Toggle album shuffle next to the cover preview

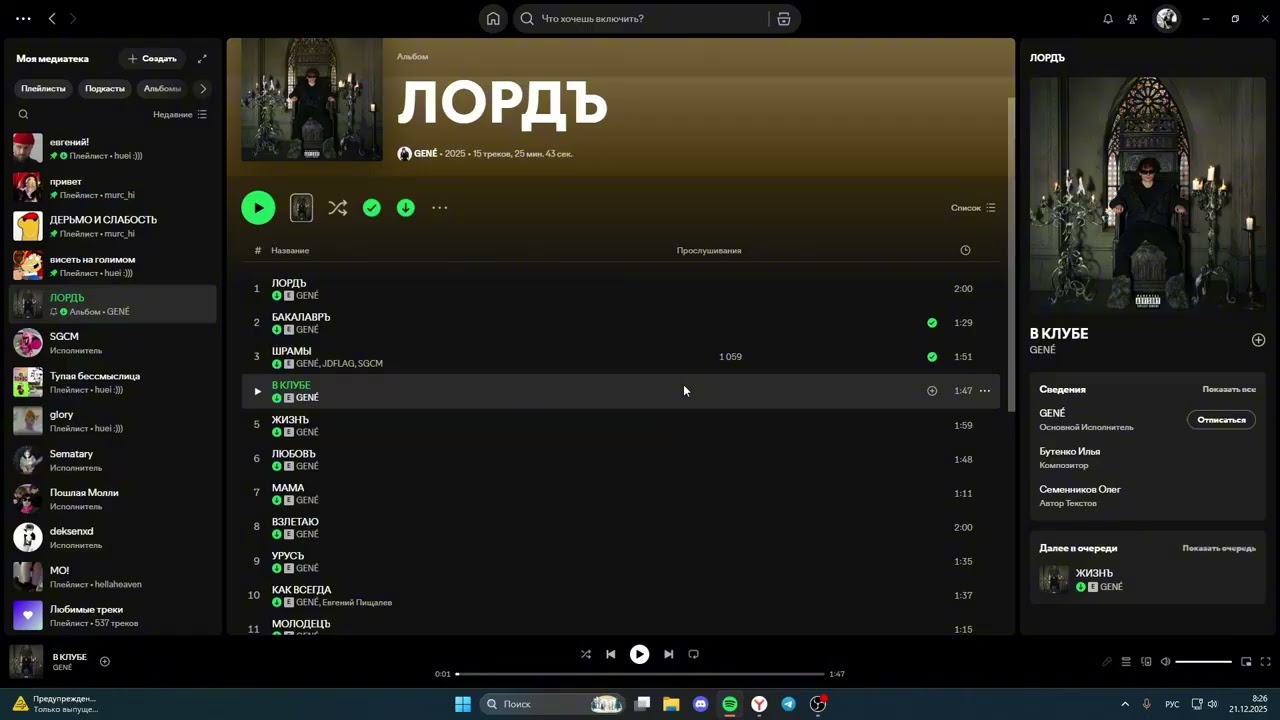[x=338, y=208]
